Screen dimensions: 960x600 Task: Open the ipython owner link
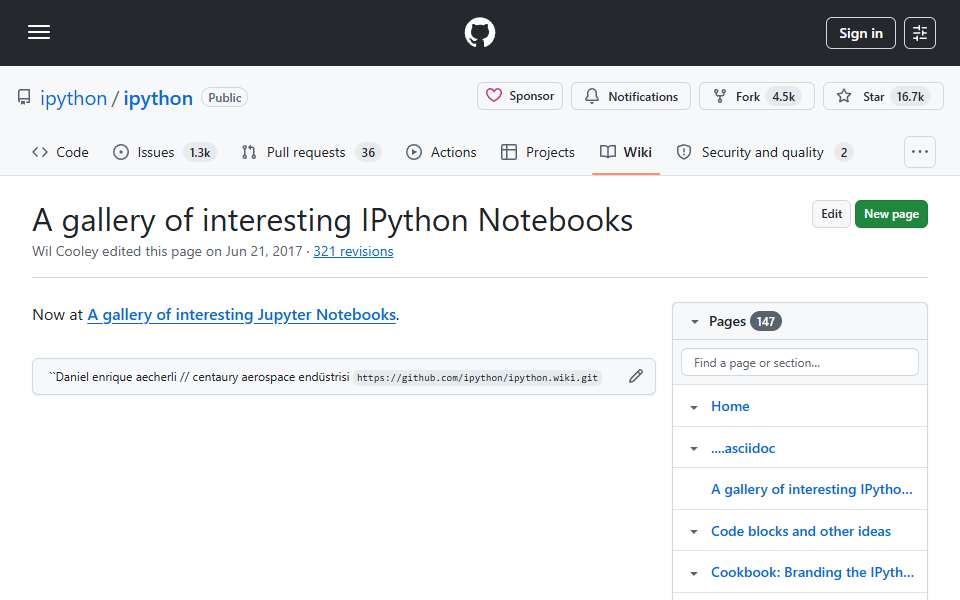tap(73, 98)
